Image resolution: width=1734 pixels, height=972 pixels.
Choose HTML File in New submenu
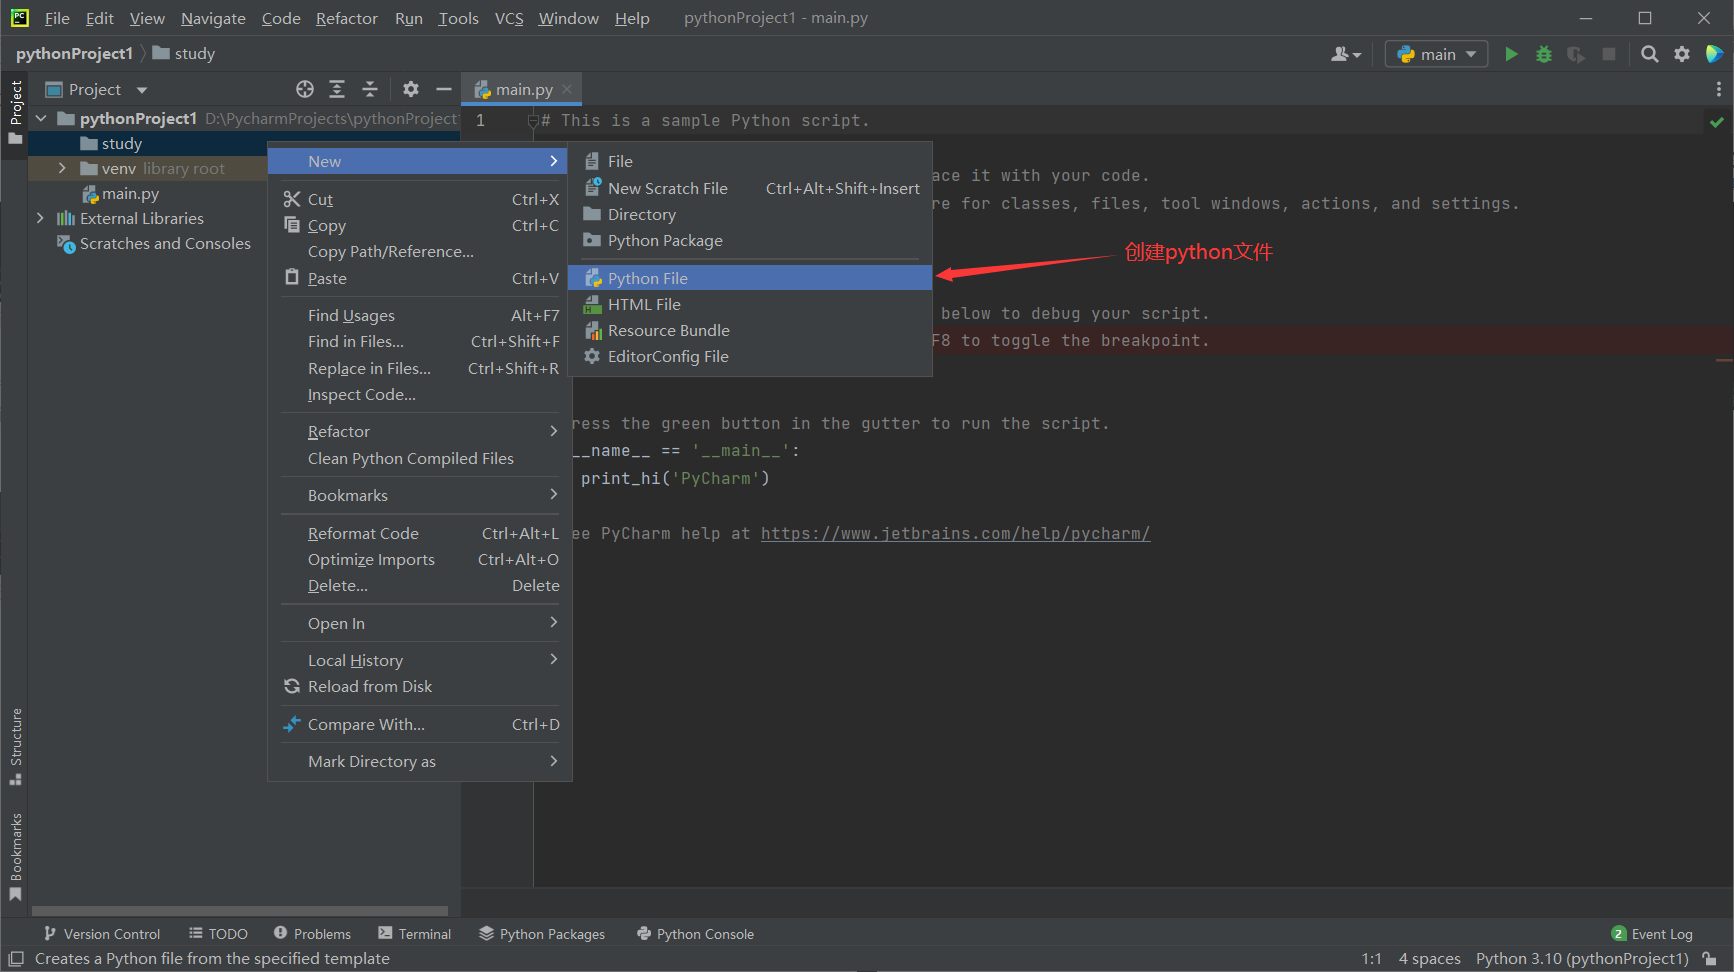pos(750,304)
